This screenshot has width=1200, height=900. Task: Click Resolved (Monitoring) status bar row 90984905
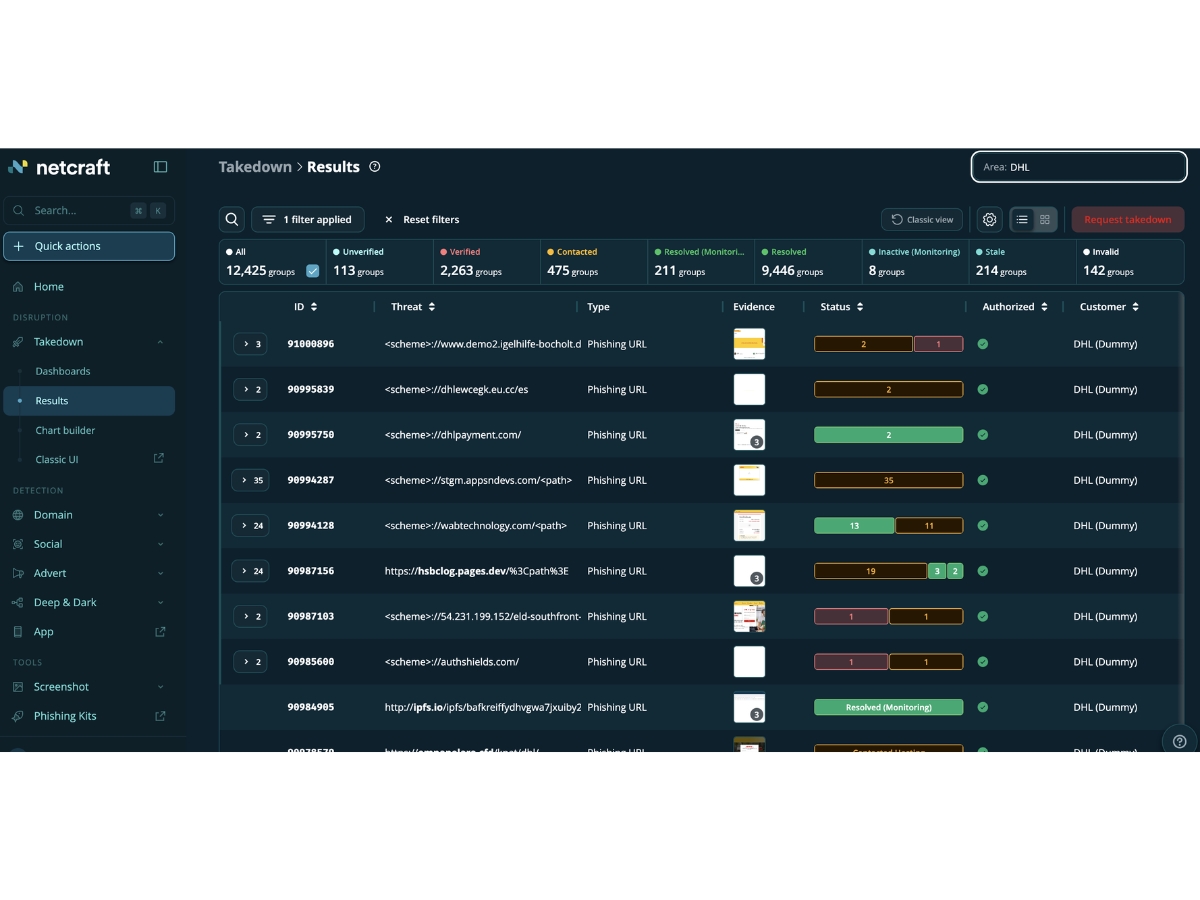coord(889,707)
